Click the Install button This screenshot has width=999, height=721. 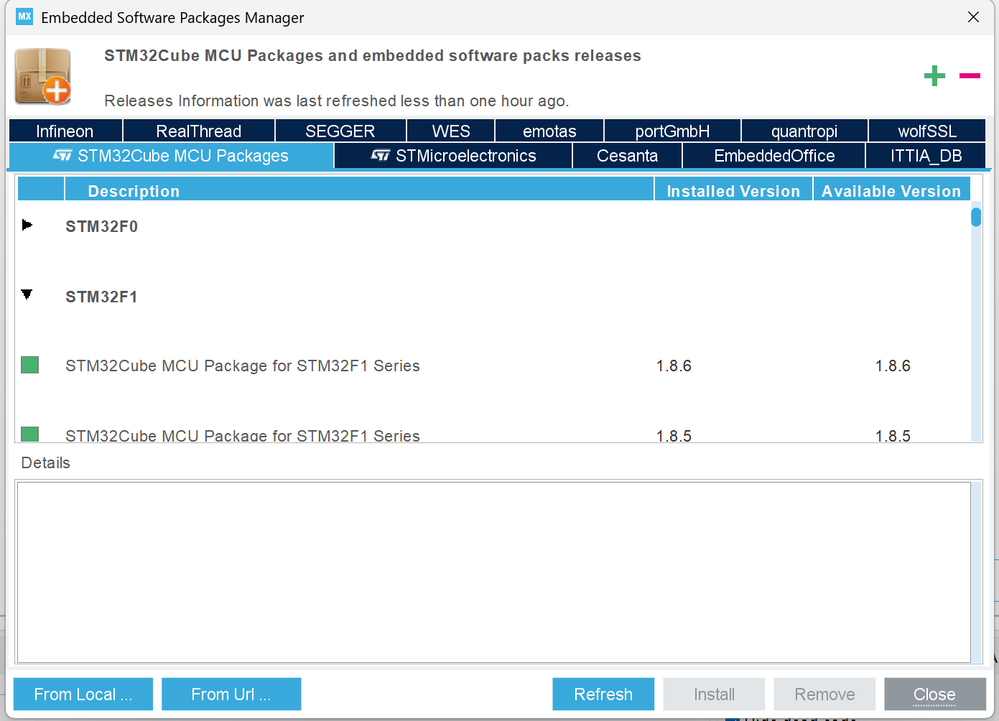point(714,694)
